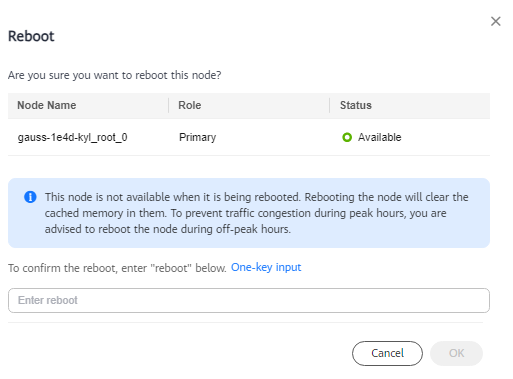
Task: Click the Primary role cell
Action: [x=197, y=137]
